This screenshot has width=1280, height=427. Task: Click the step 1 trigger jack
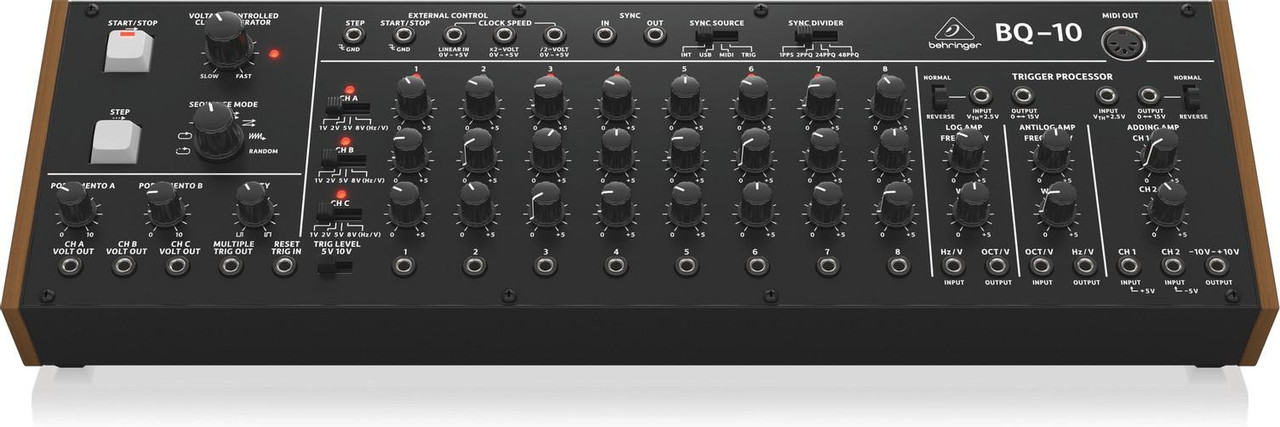point(402,266)
